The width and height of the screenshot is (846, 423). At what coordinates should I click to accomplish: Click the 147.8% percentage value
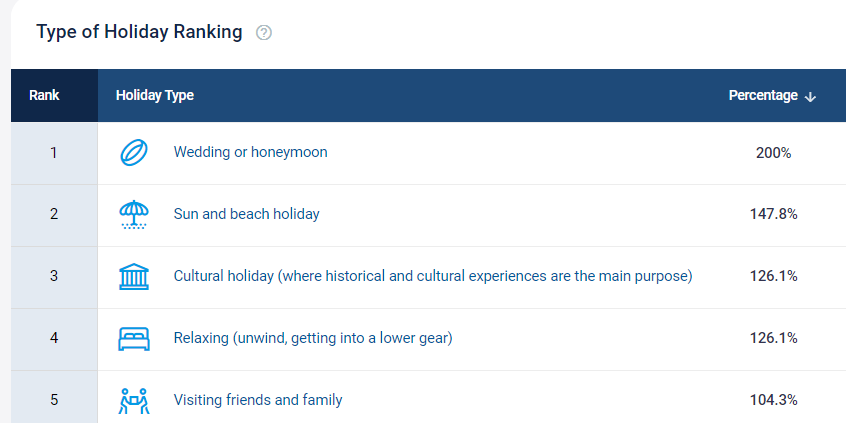(x=774, y=214)
